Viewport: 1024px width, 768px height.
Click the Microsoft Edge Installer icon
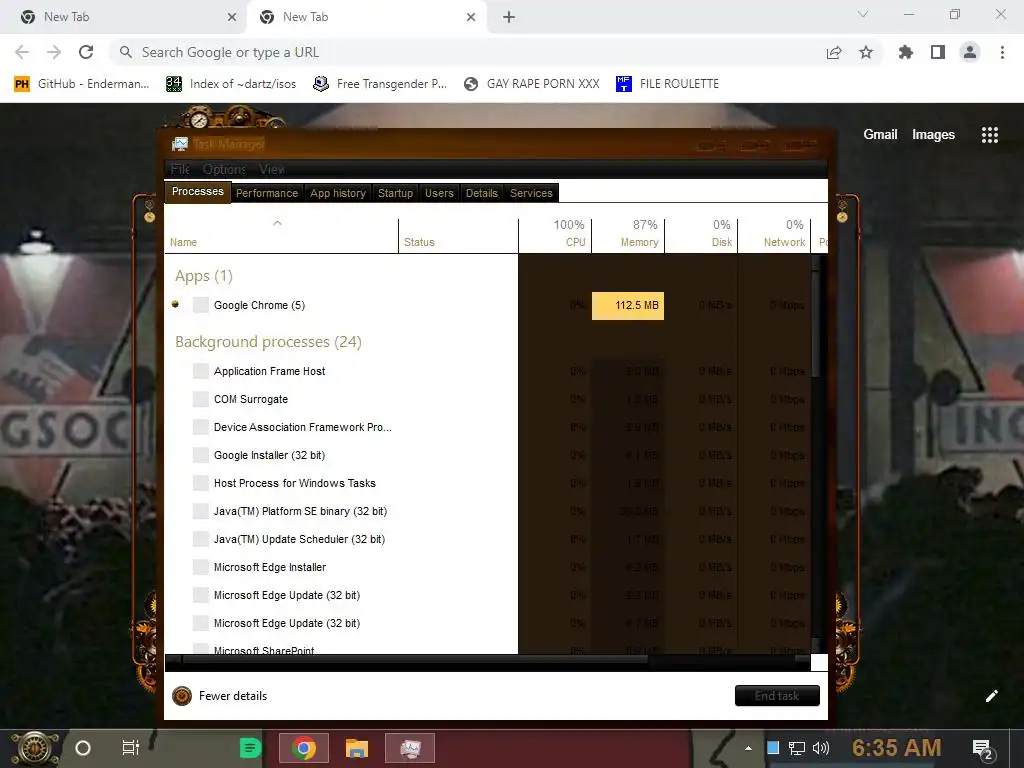(x=200, y=567)
